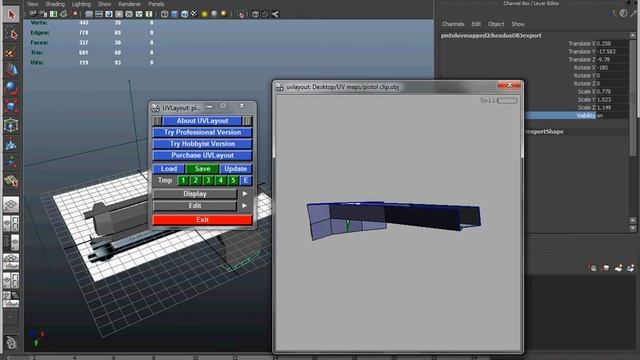Expand the Display section arrow

click(x=244, y=194)
